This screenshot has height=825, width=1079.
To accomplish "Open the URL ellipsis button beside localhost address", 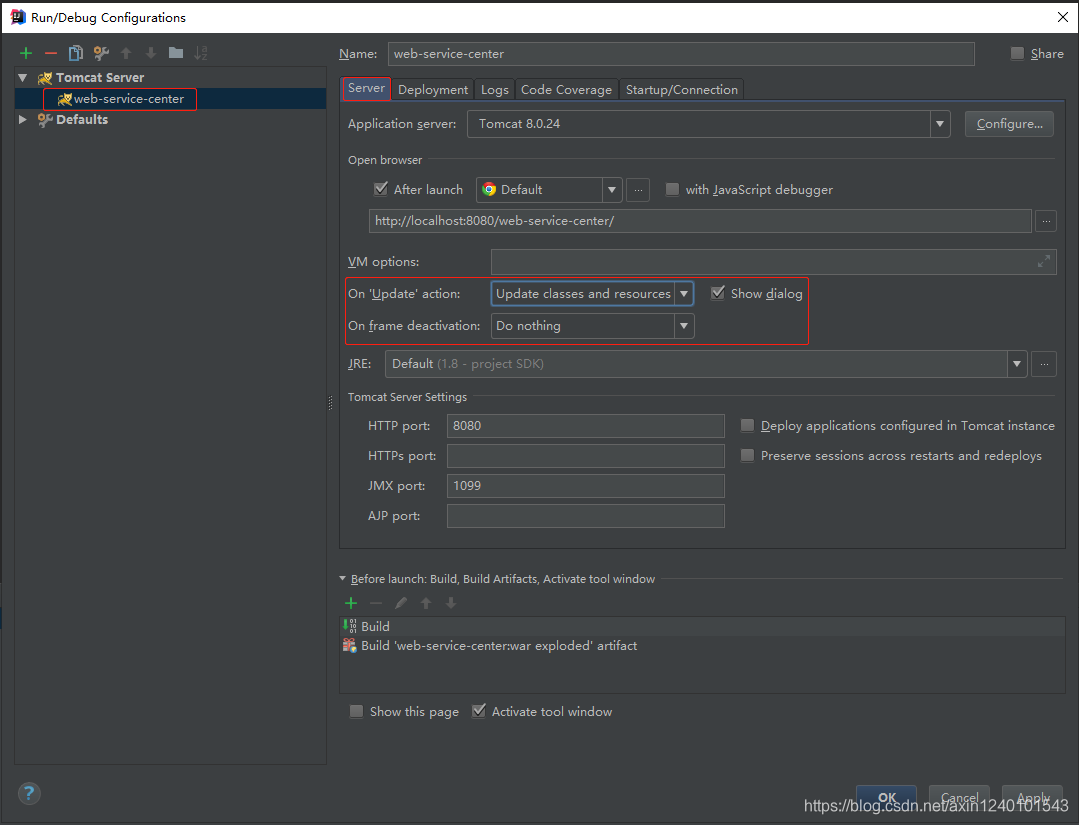I will 1045,222.
